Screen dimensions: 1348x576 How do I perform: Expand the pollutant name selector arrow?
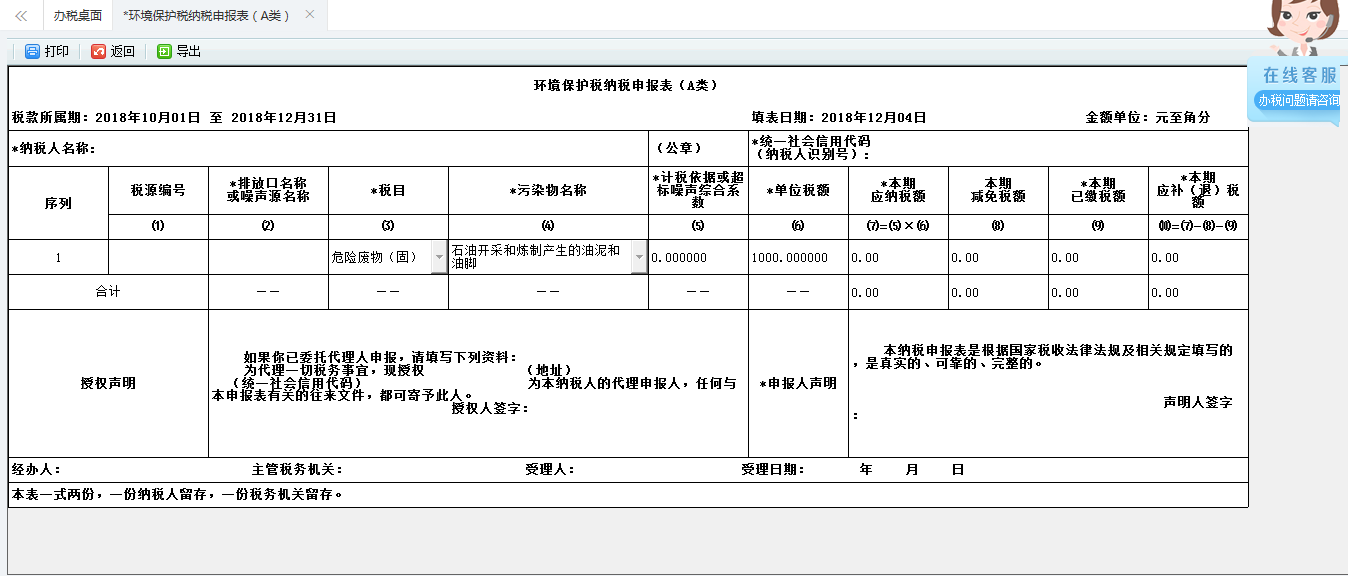640,256
